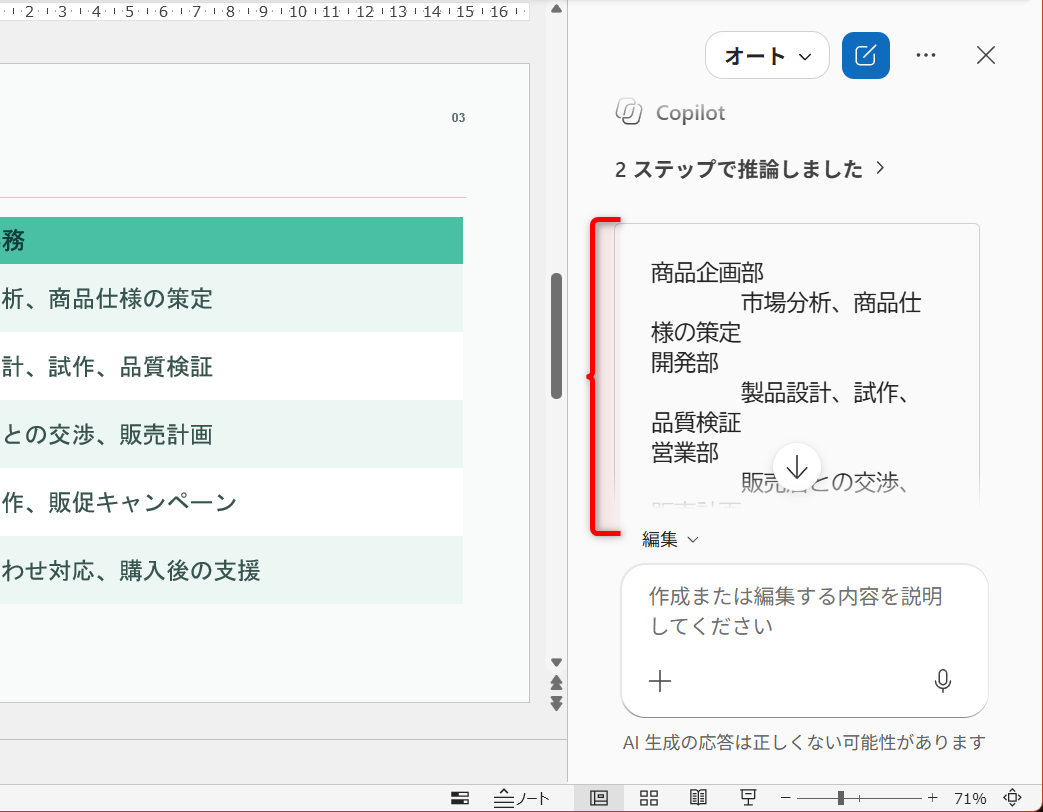1043x812 pixels.
Task: Go to the previous slide button
Action: pos(557,682)
